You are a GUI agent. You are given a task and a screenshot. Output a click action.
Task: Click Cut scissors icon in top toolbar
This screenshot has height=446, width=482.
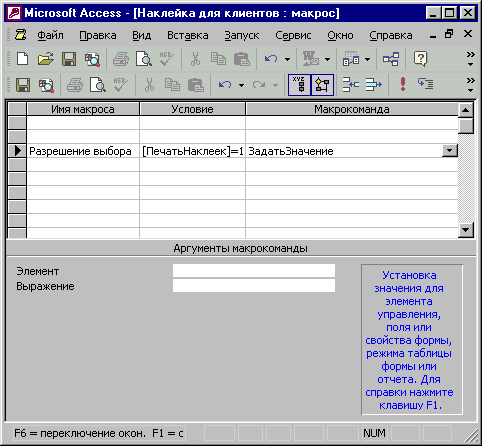coord(195,59)
